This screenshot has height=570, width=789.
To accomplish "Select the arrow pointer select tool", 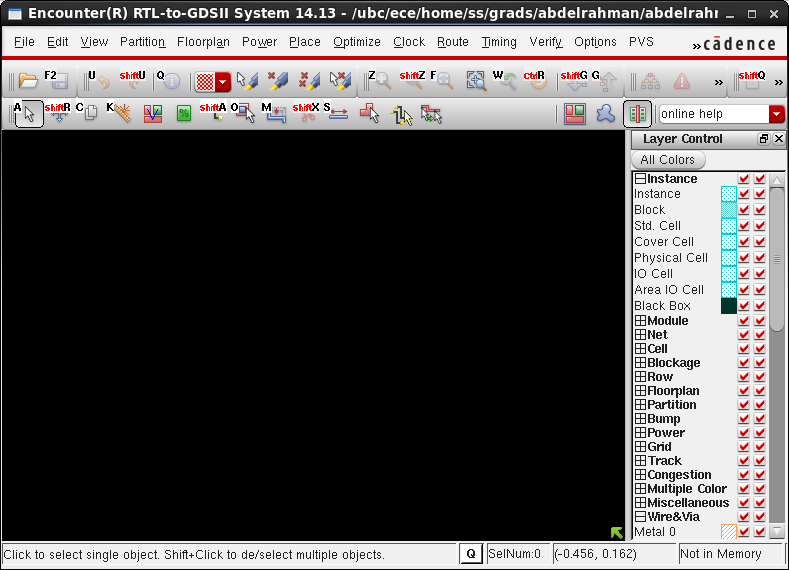I will coord(29,113).
